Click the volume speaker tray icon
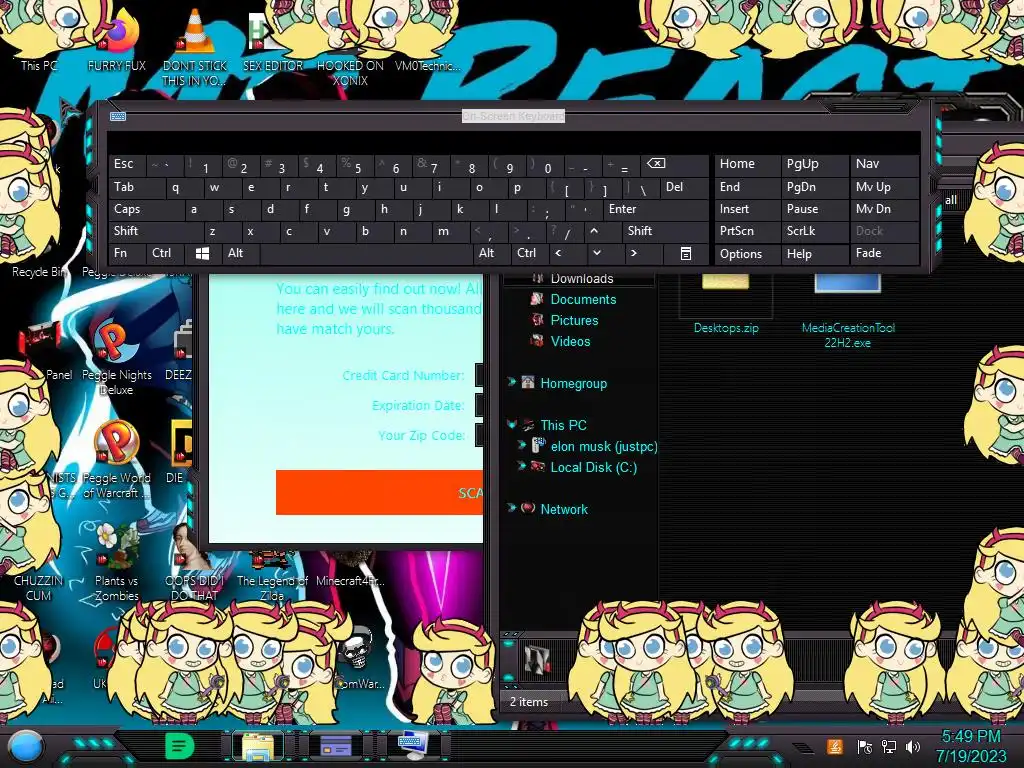 [913, 747]
